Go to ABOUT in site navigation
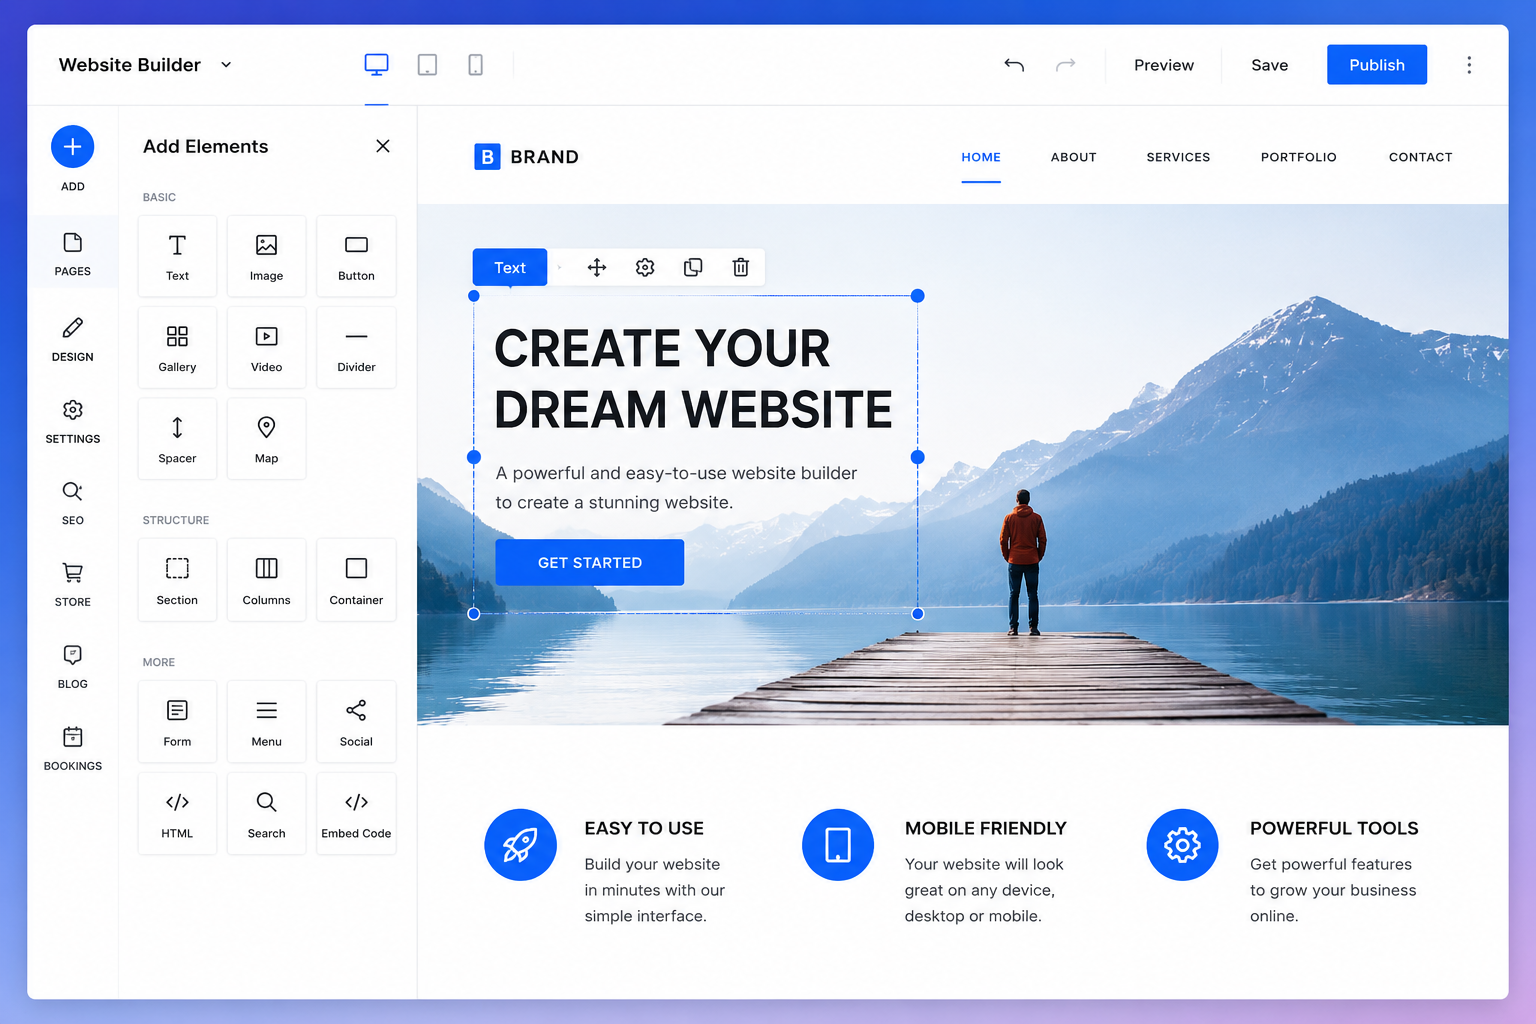The height and width of the screenshot is (1024, 1536). [x=1074, y=157]
